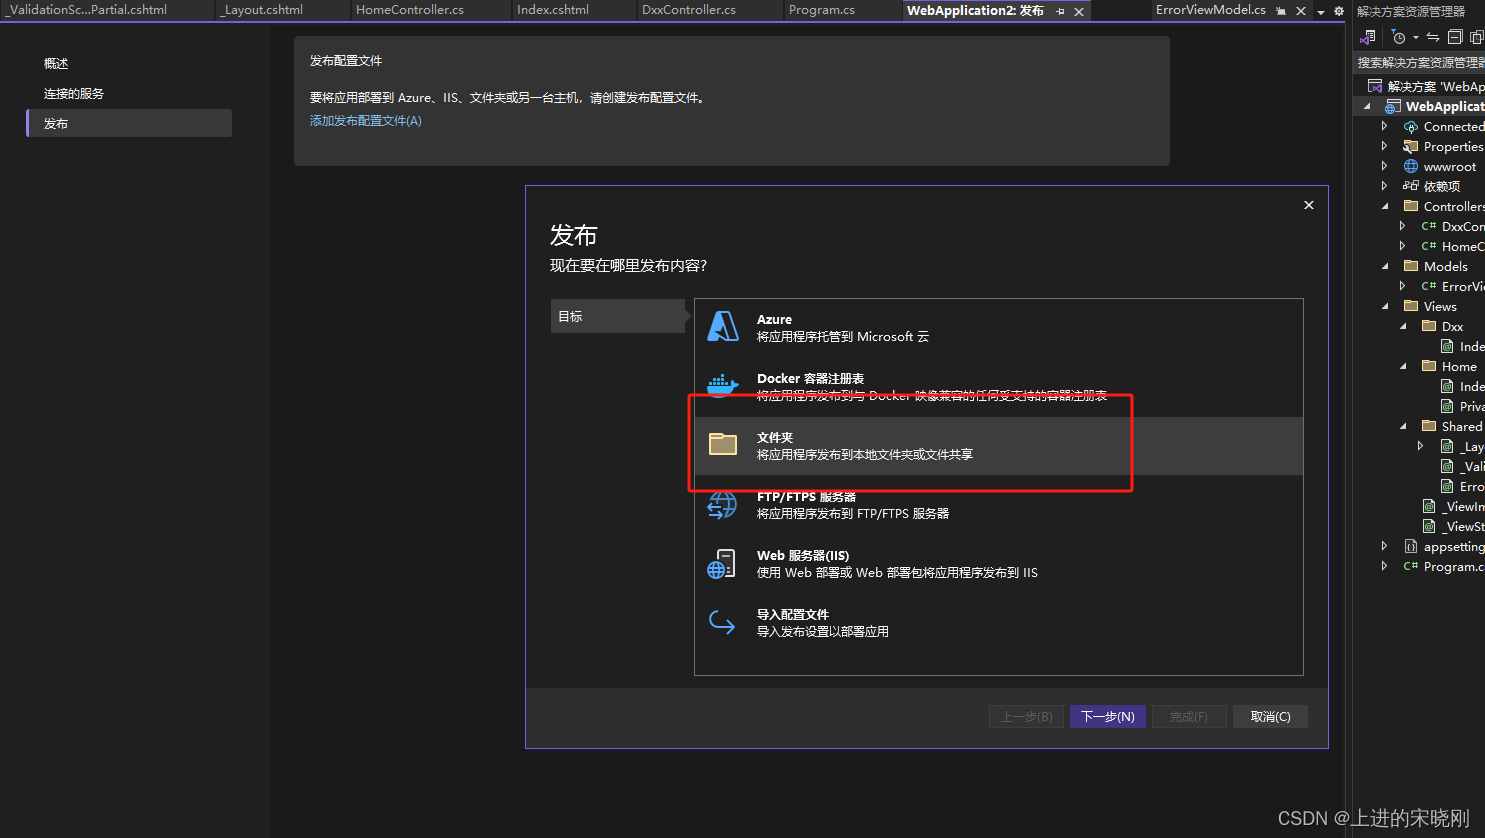
Task: Collapse the Views folder
Action: pyautogui.click(x=1385, y=306)
